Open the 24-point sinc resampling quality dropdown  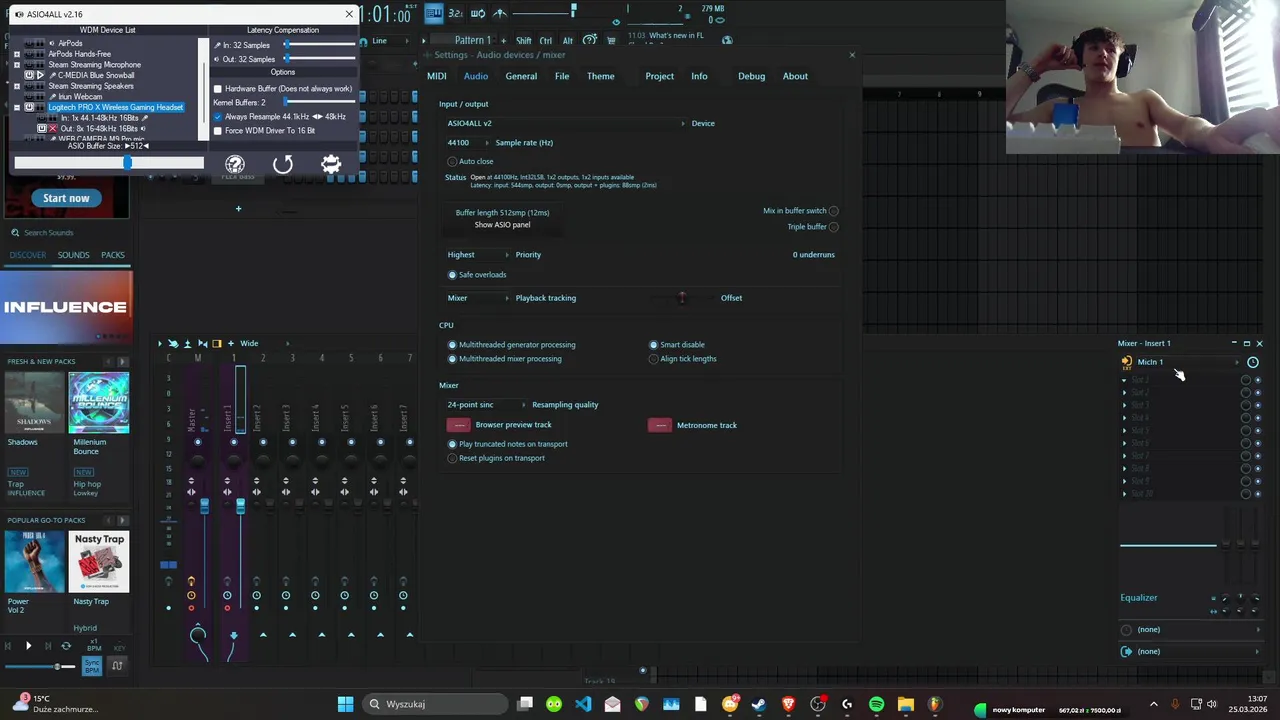pos(485,405)
